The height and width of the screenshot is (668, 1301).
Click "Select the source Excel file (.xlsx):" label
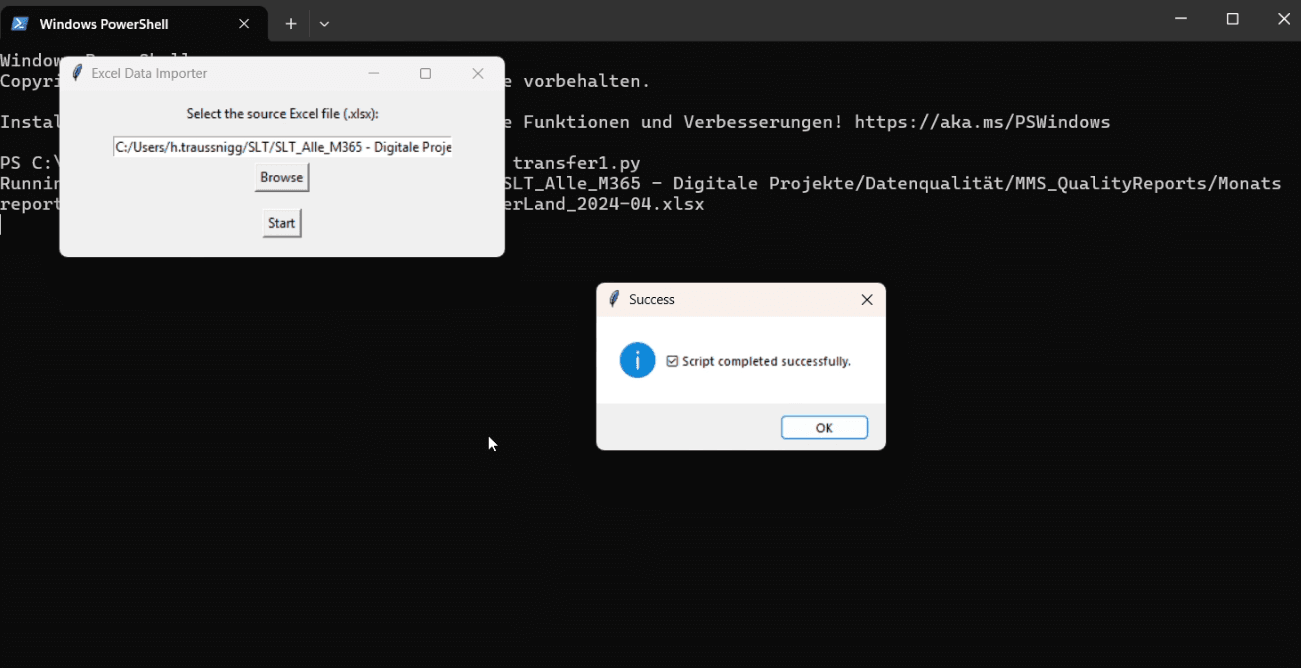pos(283,114)
